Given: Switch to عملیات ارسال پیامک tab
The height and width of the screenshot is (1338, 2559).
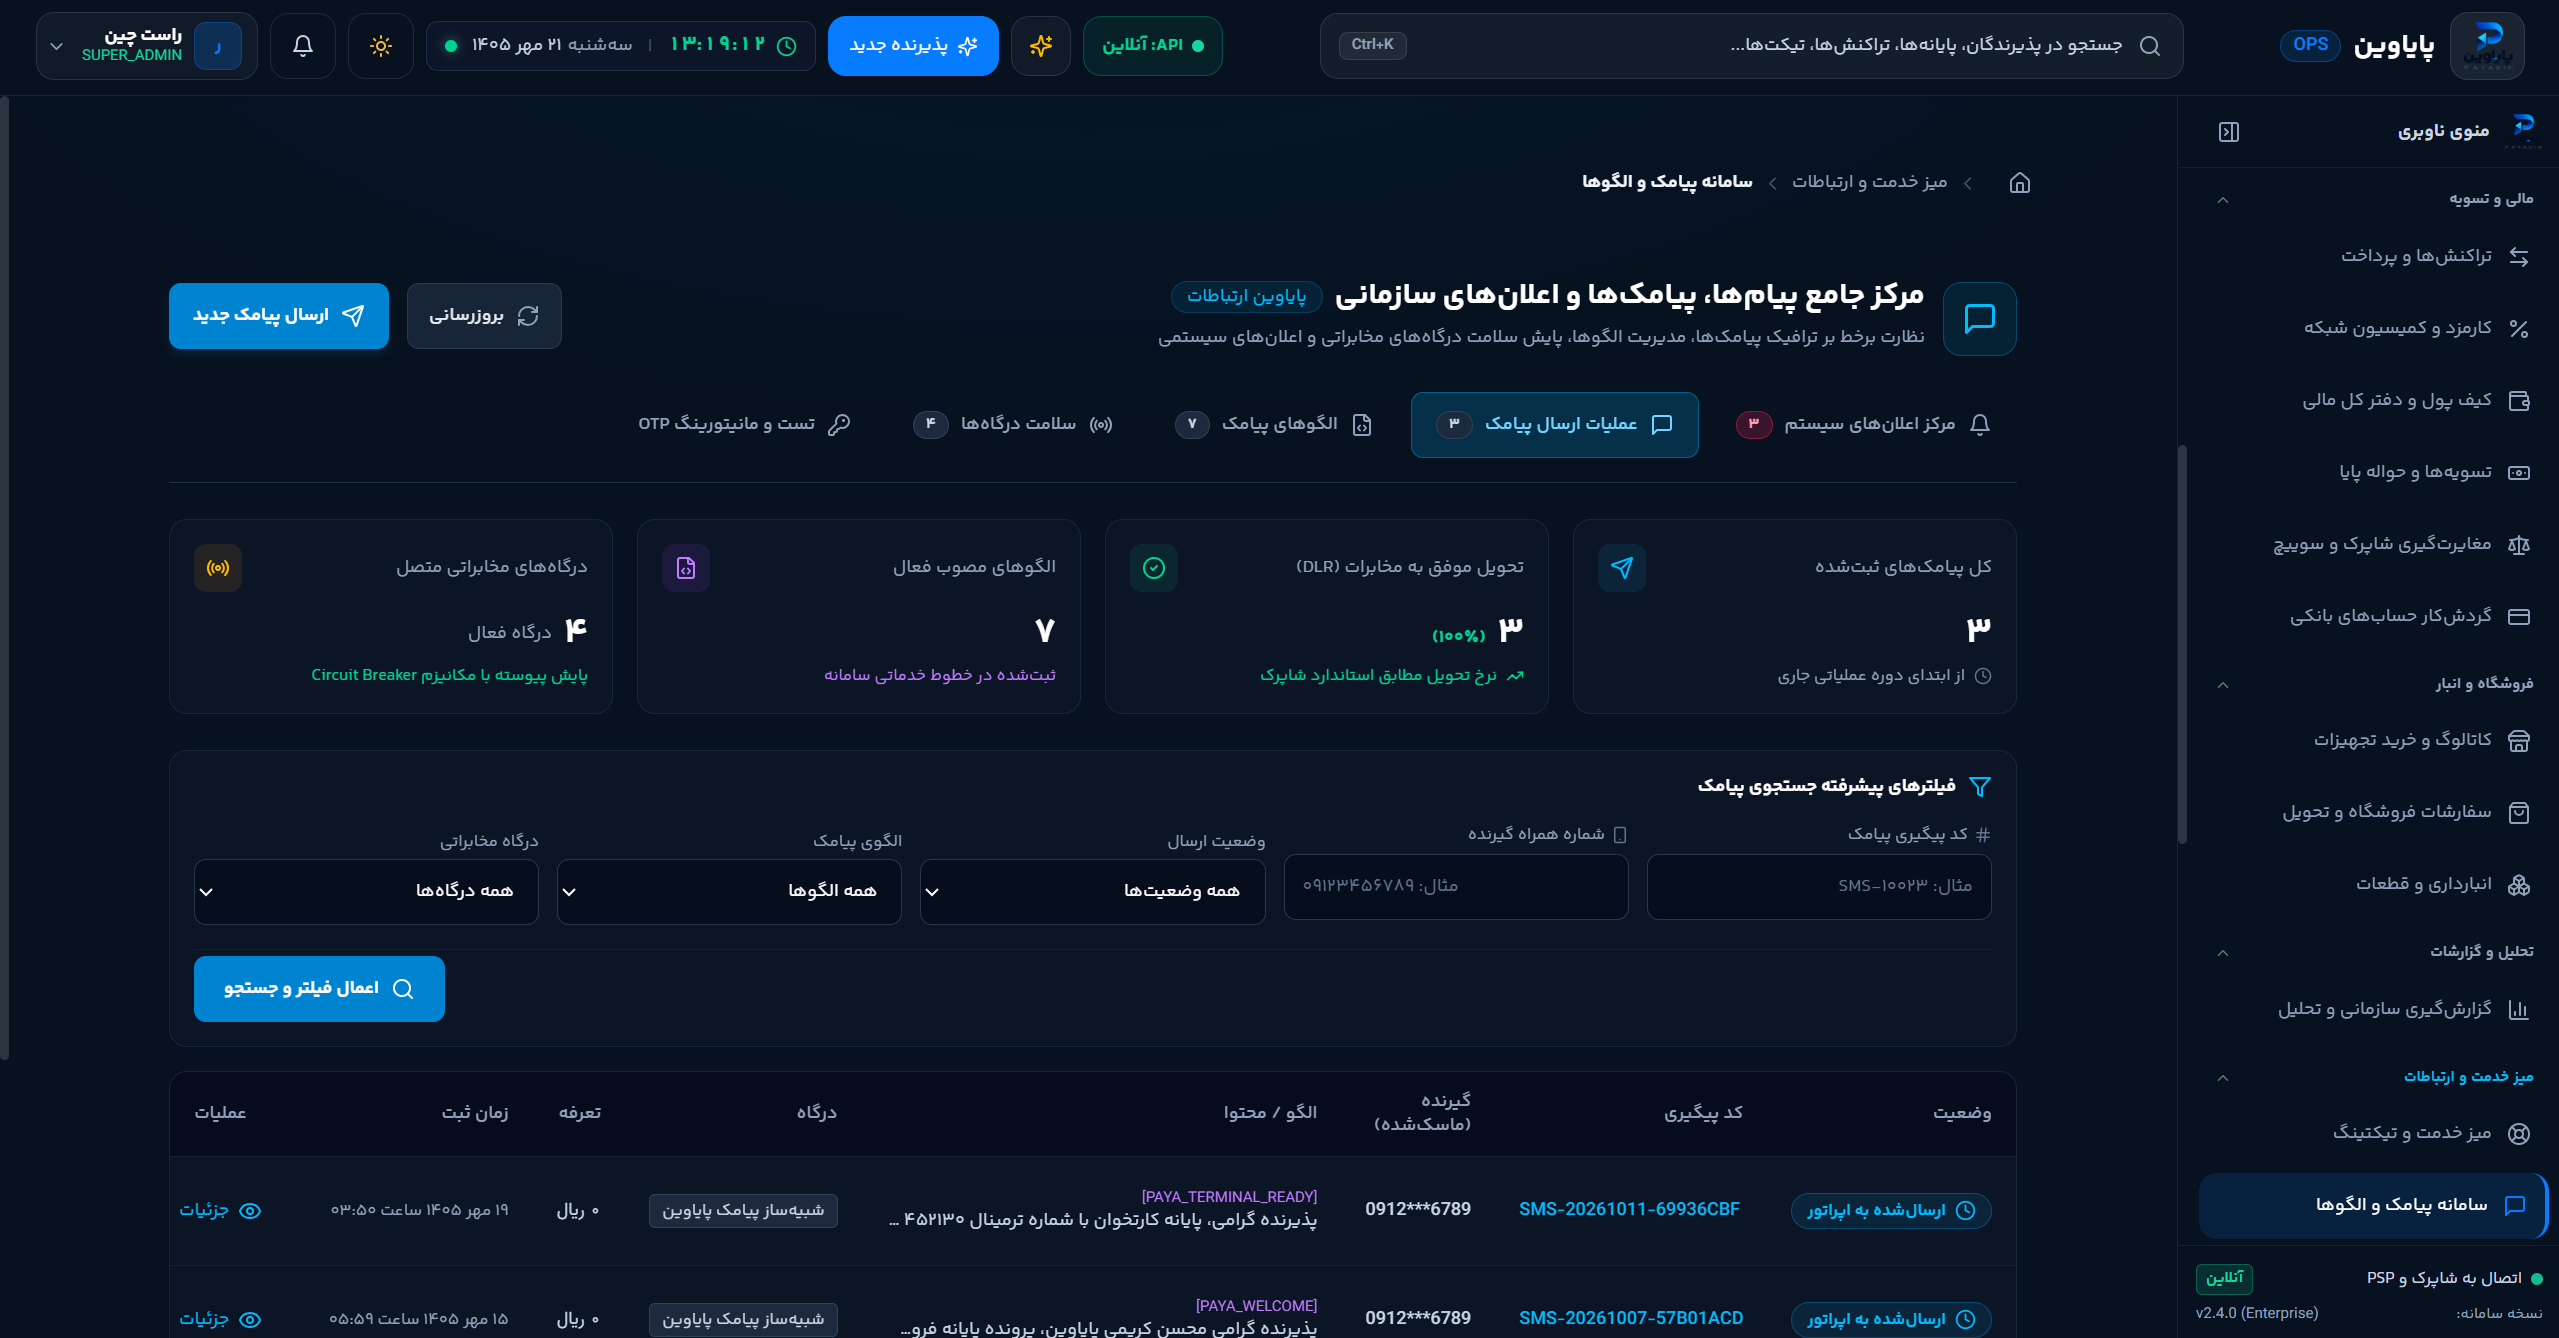Looking at the screenshot, I should tap(1555, 425).
